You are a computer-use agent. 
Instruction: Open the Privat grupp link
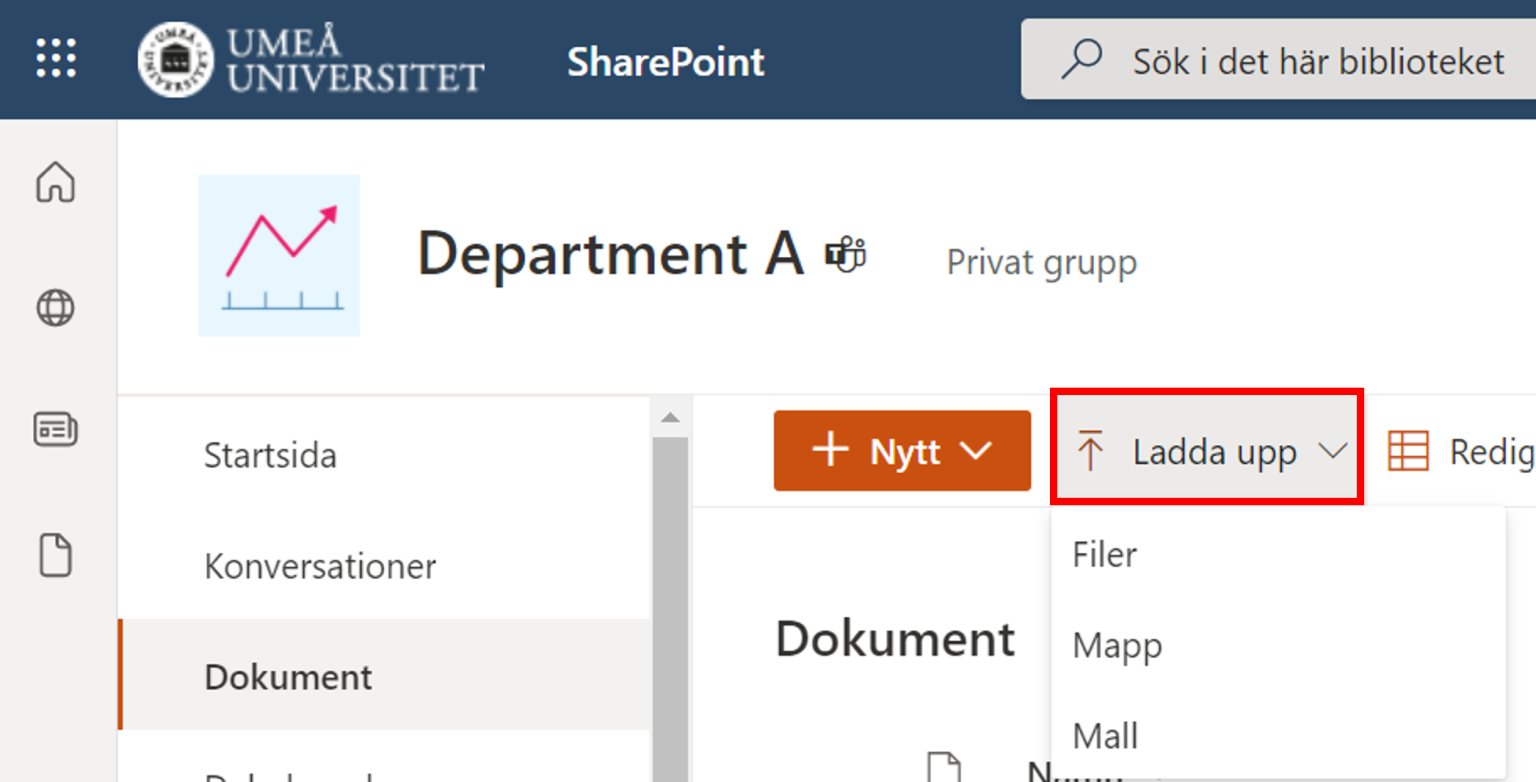(1041, 262)
